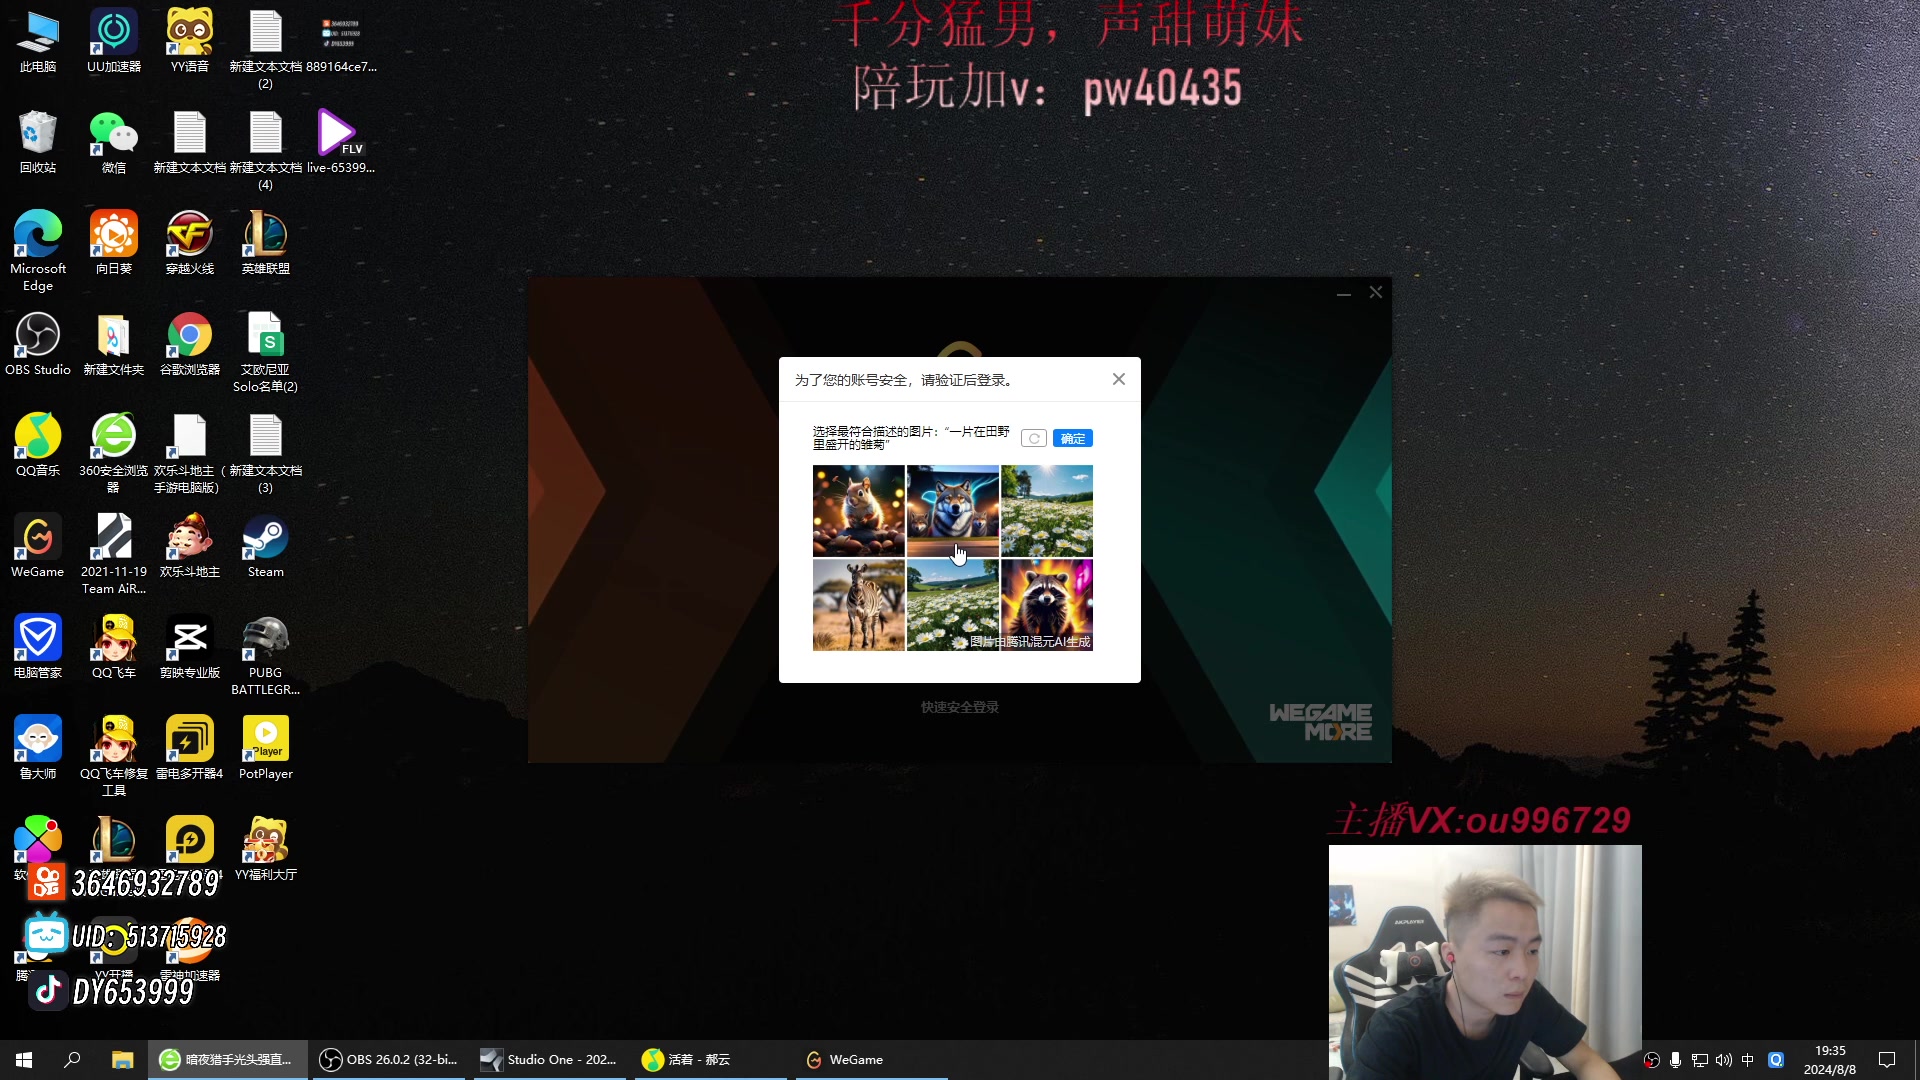
Task: Select the raccoon captcha image
Action: 1047,605
